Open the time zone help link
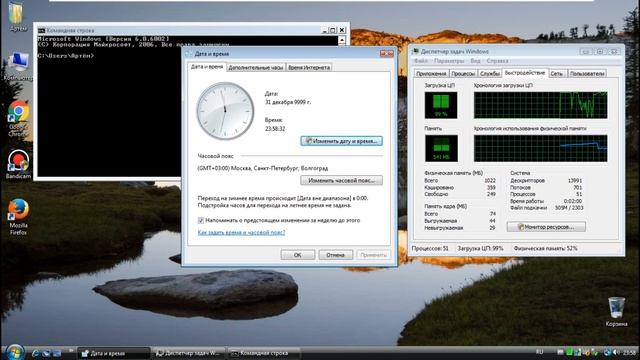This screenshot has width=640, height=360. [x=241, y=232]
